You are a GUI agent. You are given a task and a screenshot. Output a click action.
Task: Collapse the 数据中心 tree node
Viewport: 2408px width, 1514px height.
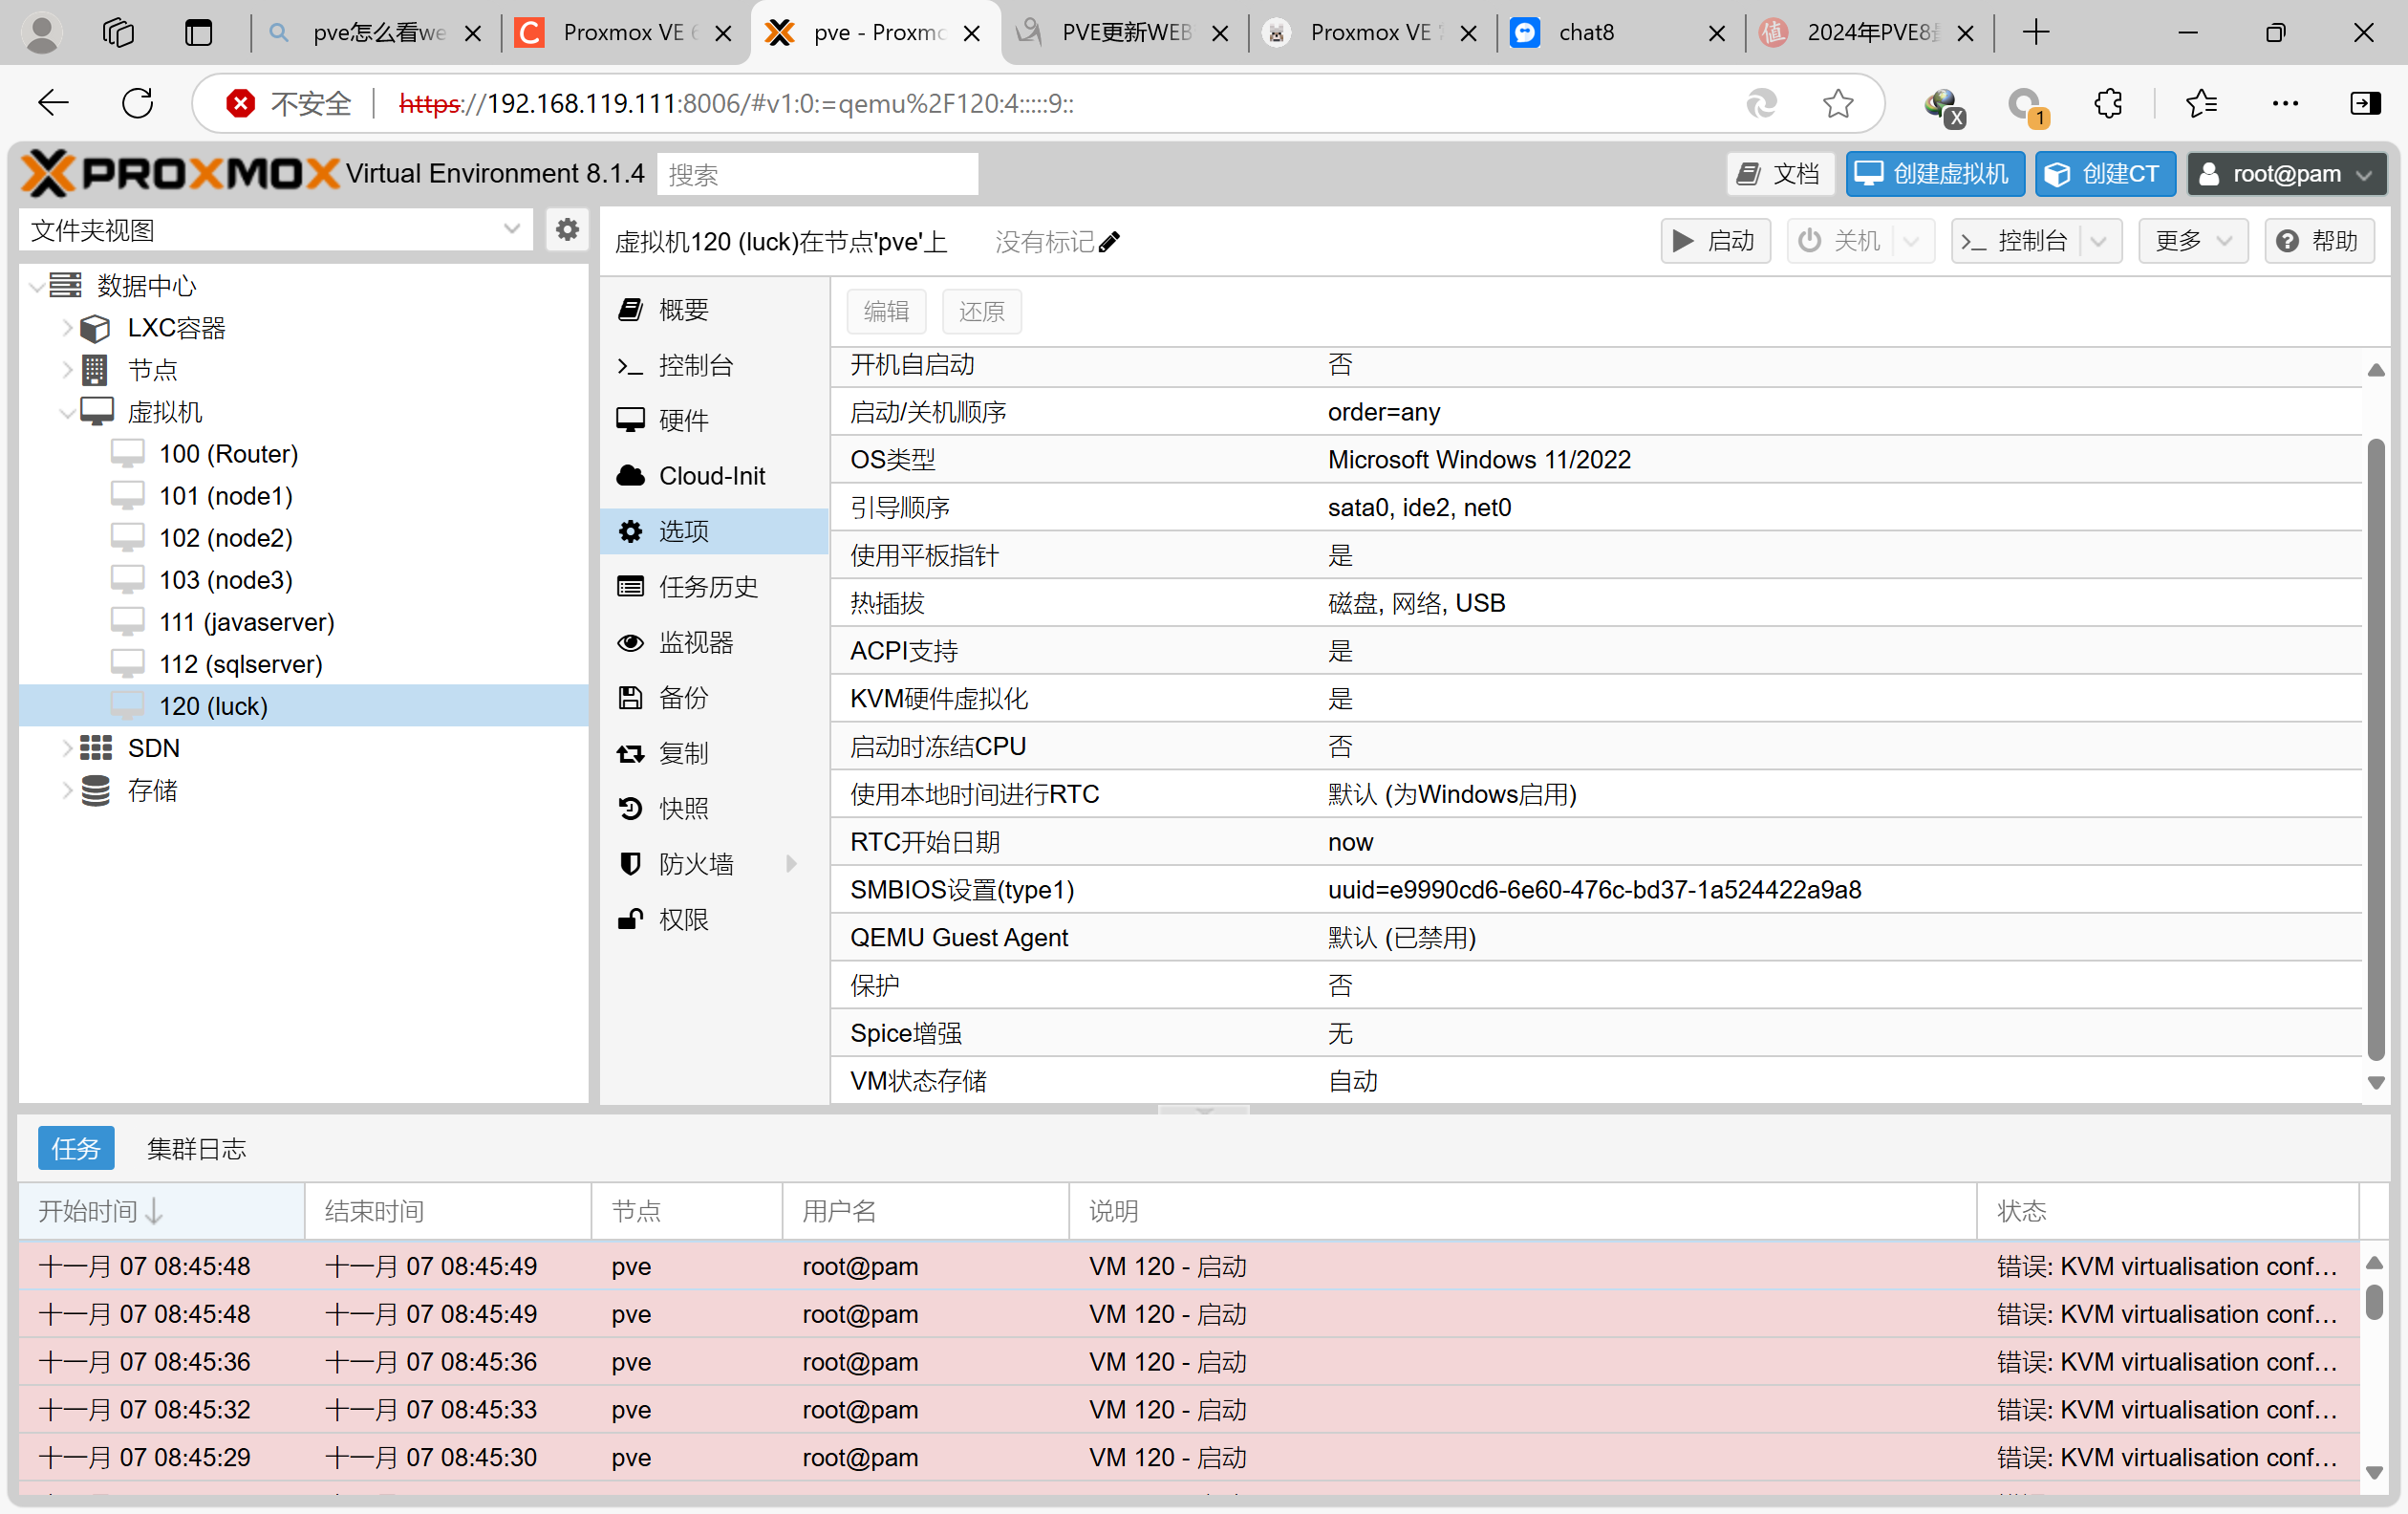37,287
